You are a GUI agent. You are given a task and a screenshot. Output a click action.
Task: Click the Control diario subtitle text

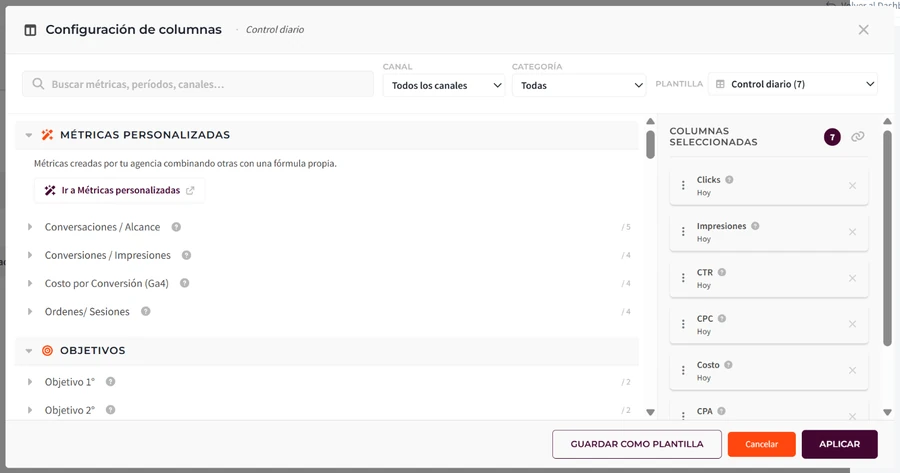pos(275,30)
